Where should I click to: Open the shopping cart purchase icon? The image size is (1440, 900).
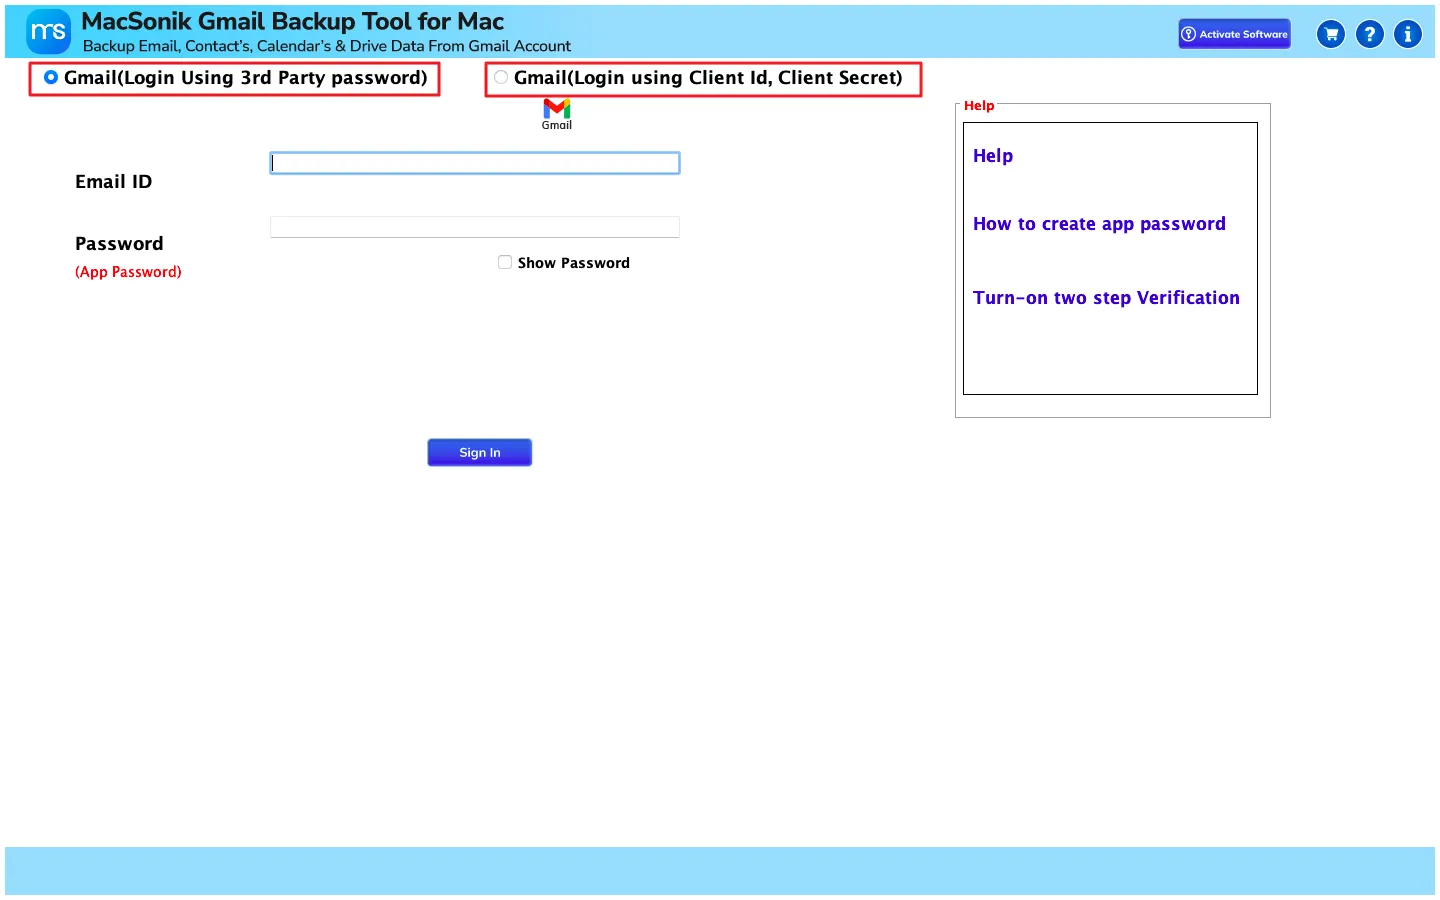(1331, 34)
